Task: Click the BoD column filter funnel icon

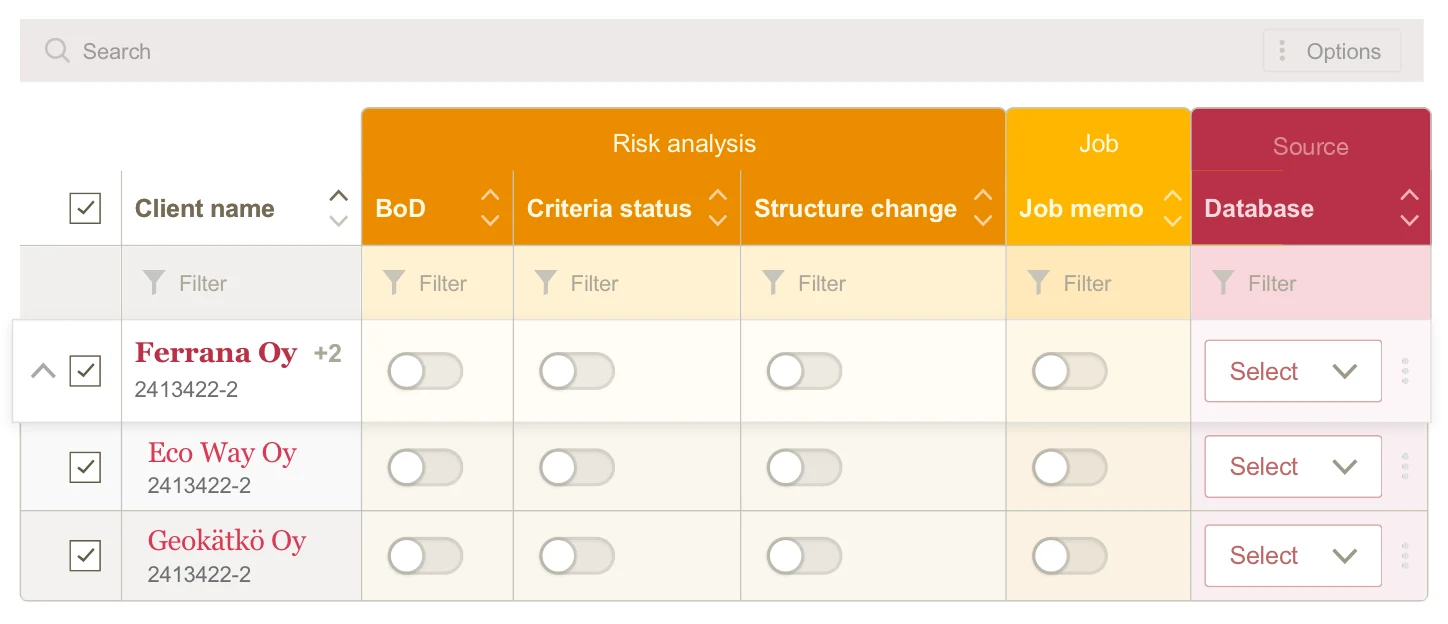Action: pyautogui.click(x=394, y=283)
